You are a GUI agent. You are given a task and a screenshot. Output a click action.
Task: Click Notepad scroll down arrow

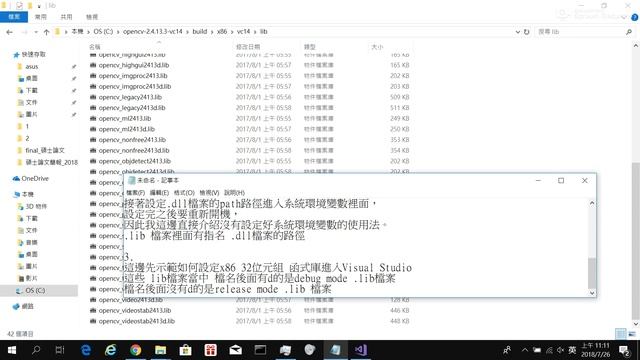(x=592, y=293)
